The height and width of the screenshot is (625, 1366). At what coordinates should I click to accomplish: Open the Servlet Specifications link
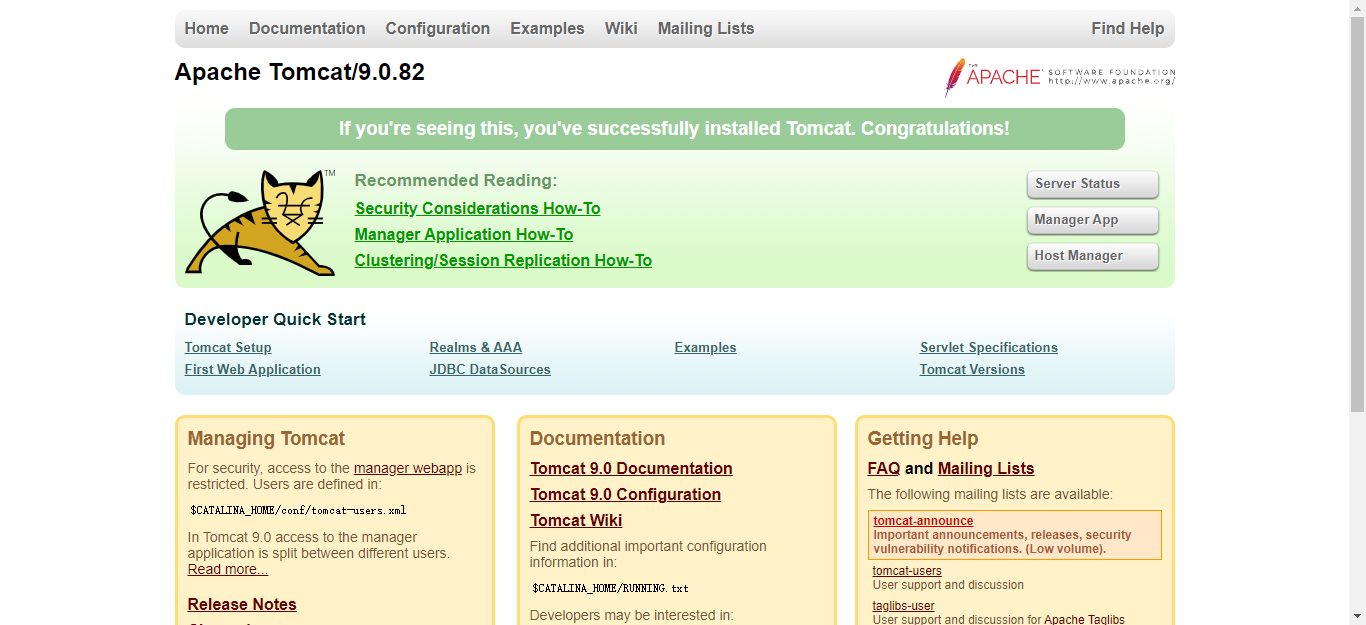click(x=989, y=348)
